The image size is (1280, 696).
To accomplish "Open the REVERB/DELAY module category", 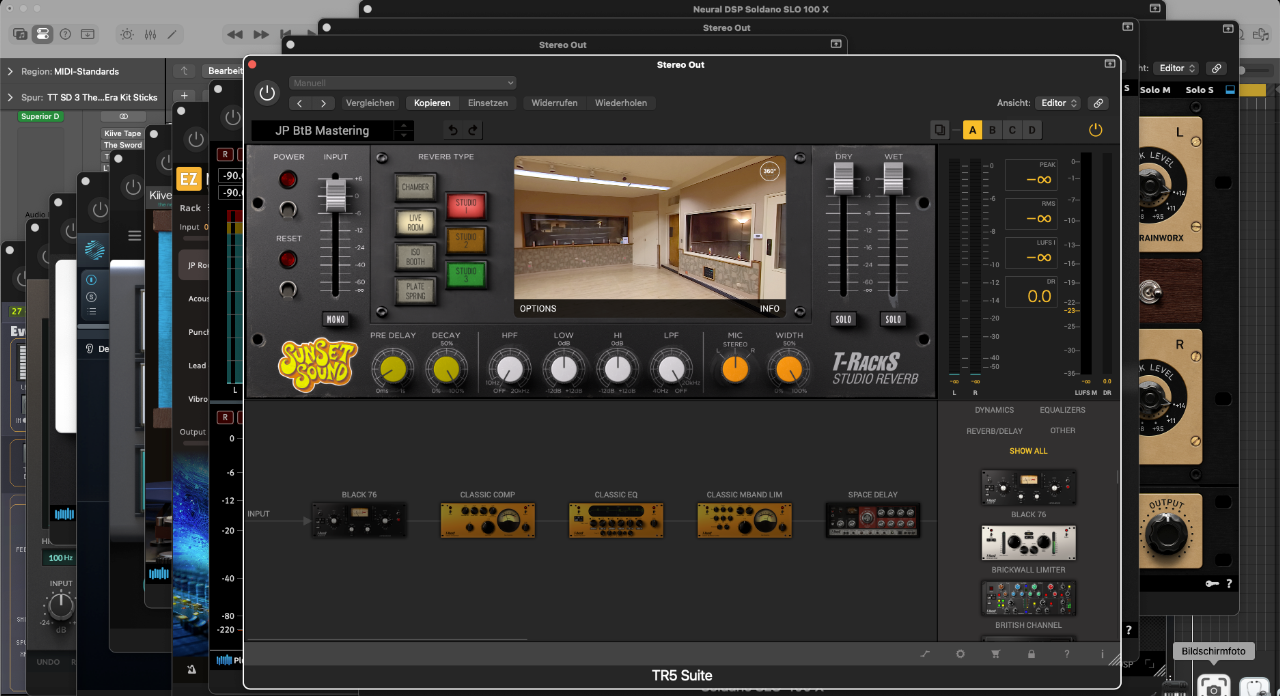I will coord(994,431).
